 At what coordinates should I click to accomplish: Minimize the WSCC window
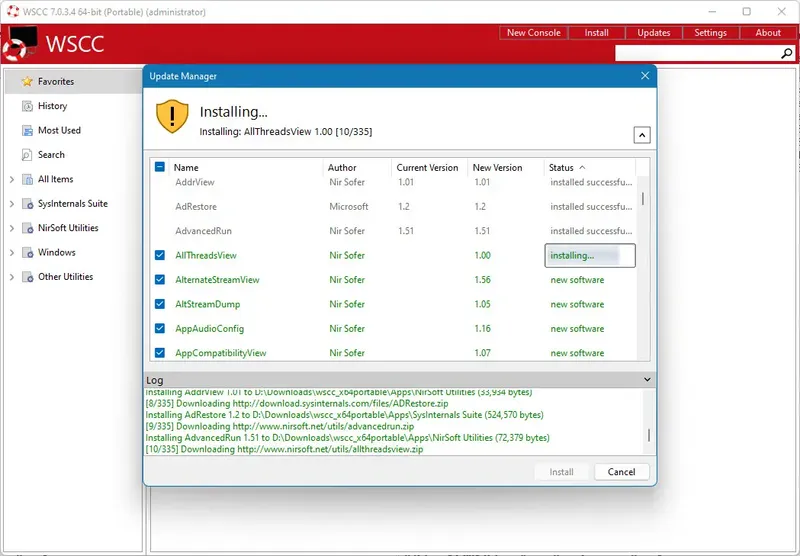tap(713, 11)
